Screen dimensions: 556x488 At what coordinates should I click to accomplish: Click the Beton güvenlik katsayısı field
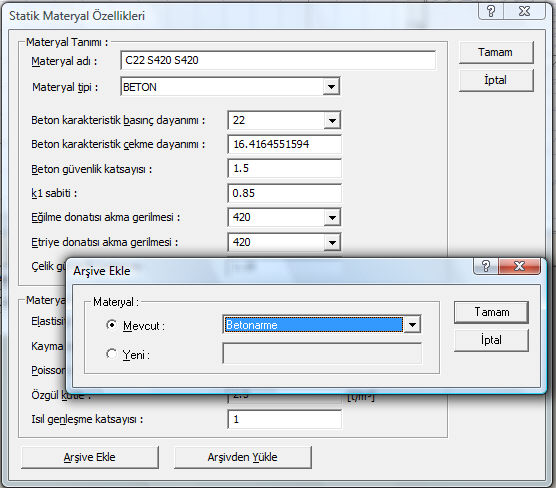[x=284, y=168]
